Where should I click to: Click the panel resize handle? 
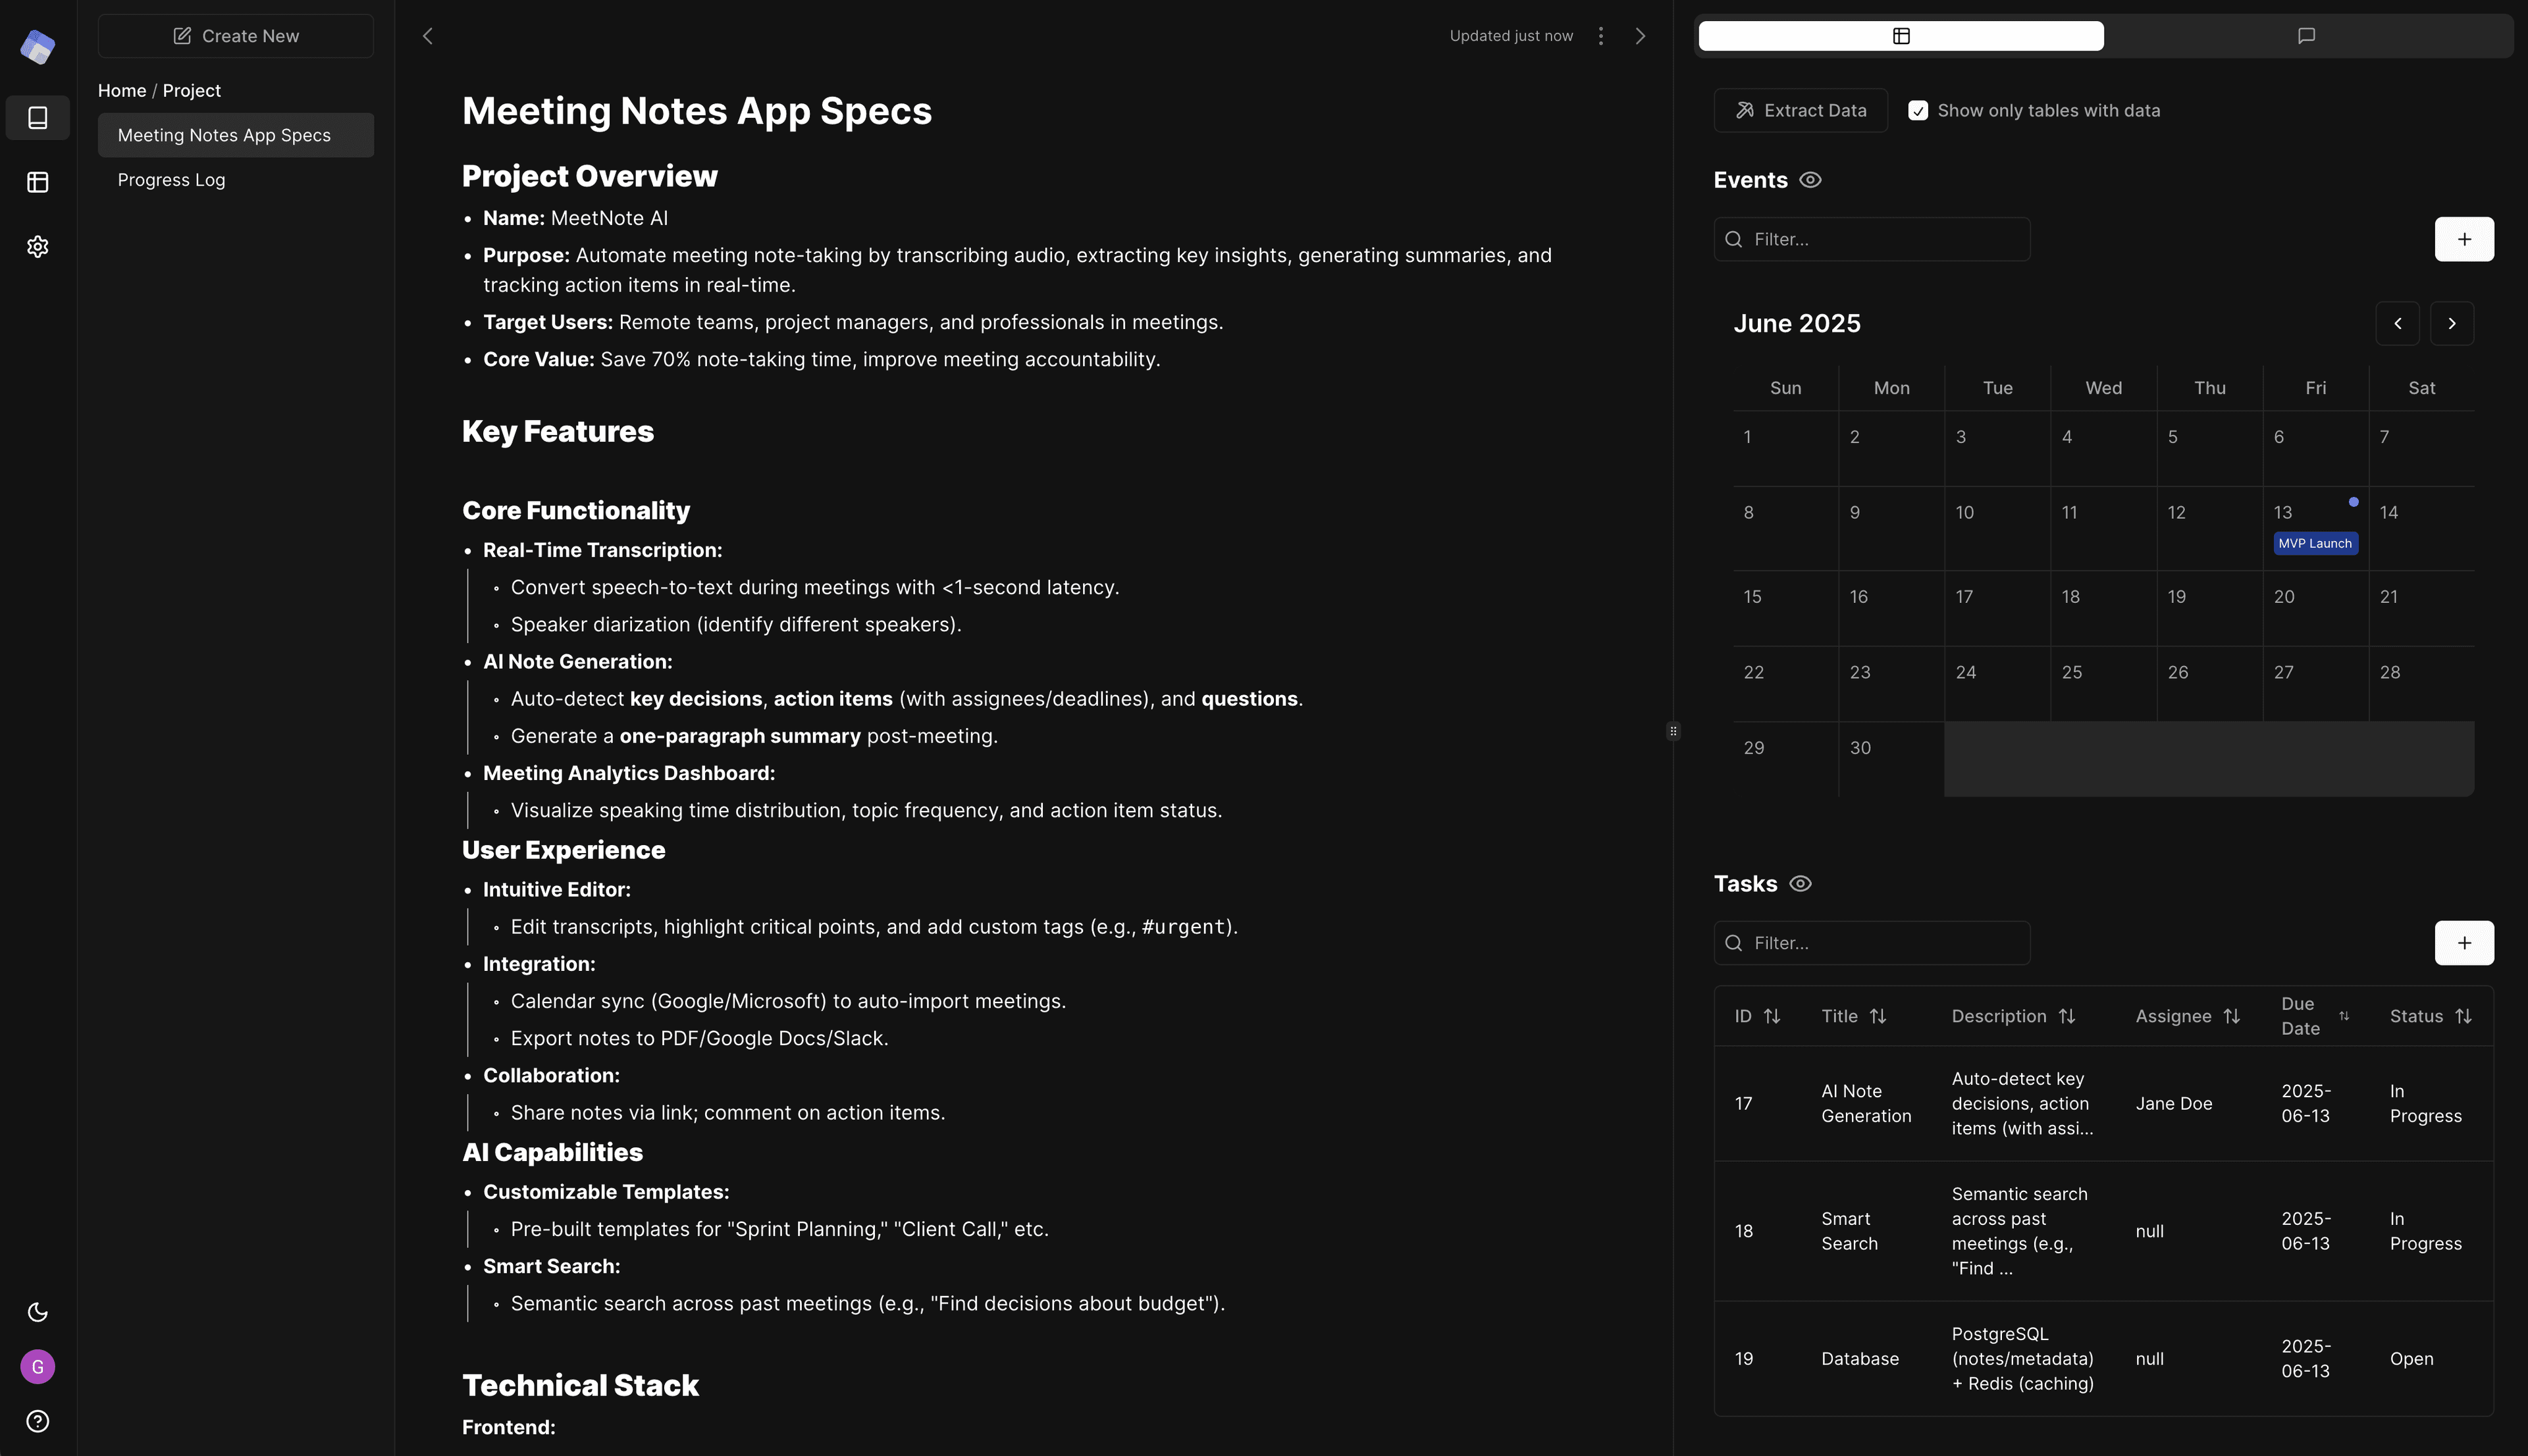click(1673, 731)
